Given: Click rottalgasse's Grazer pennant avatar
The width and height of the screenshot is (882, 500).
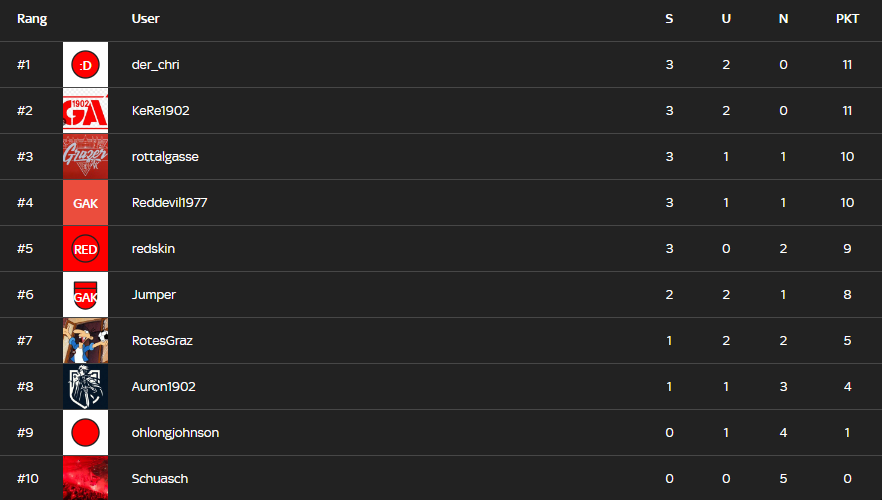Looking at the screenshot, I should pos(85,157).
